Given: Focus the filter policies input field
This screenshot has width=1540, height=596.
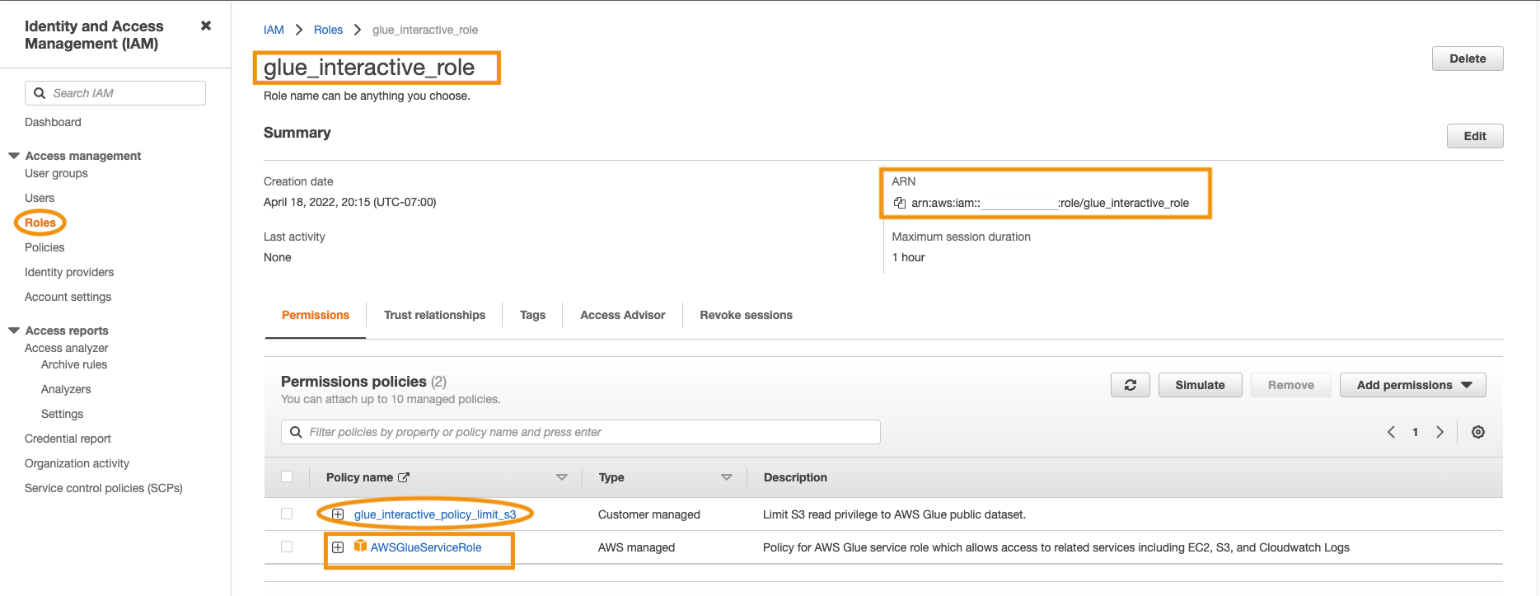Looking at the screenshot, I should click(581, 432).
